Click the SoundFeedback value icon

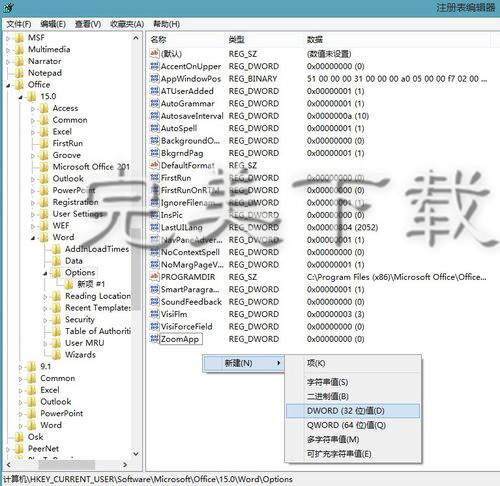click(x=154, y=302)
